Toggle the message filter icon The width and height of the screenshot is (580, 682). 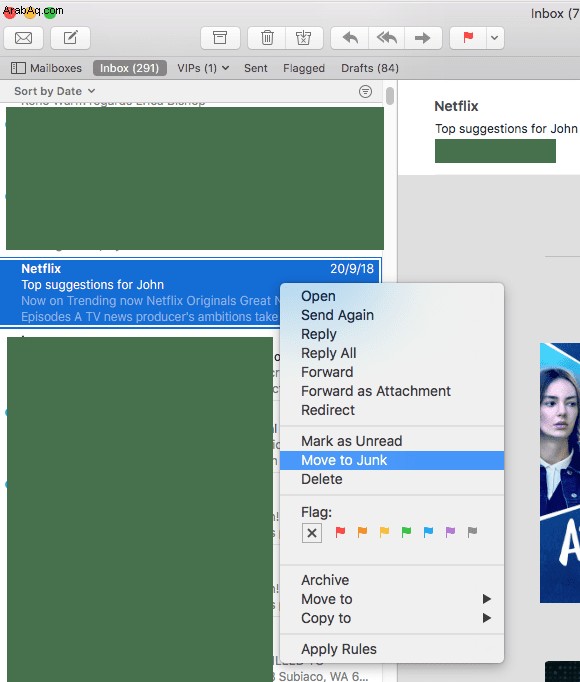(365, 91)
